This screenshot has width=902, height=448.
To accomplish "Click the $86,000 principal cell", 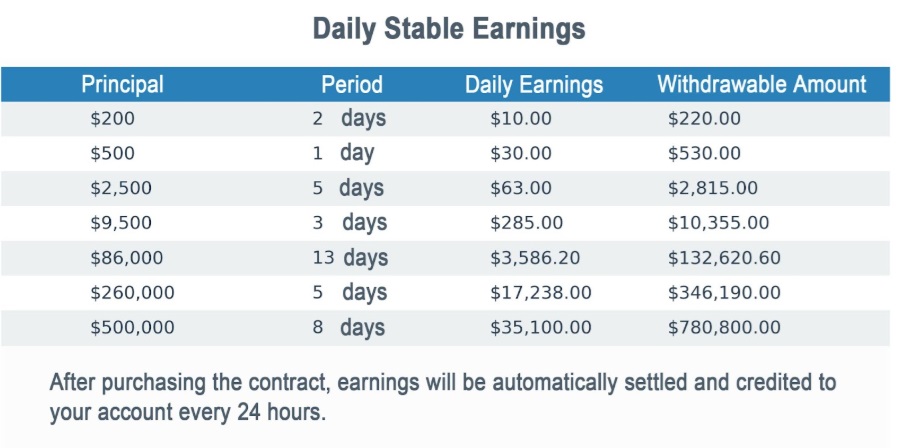I will (x=126, y=258).
